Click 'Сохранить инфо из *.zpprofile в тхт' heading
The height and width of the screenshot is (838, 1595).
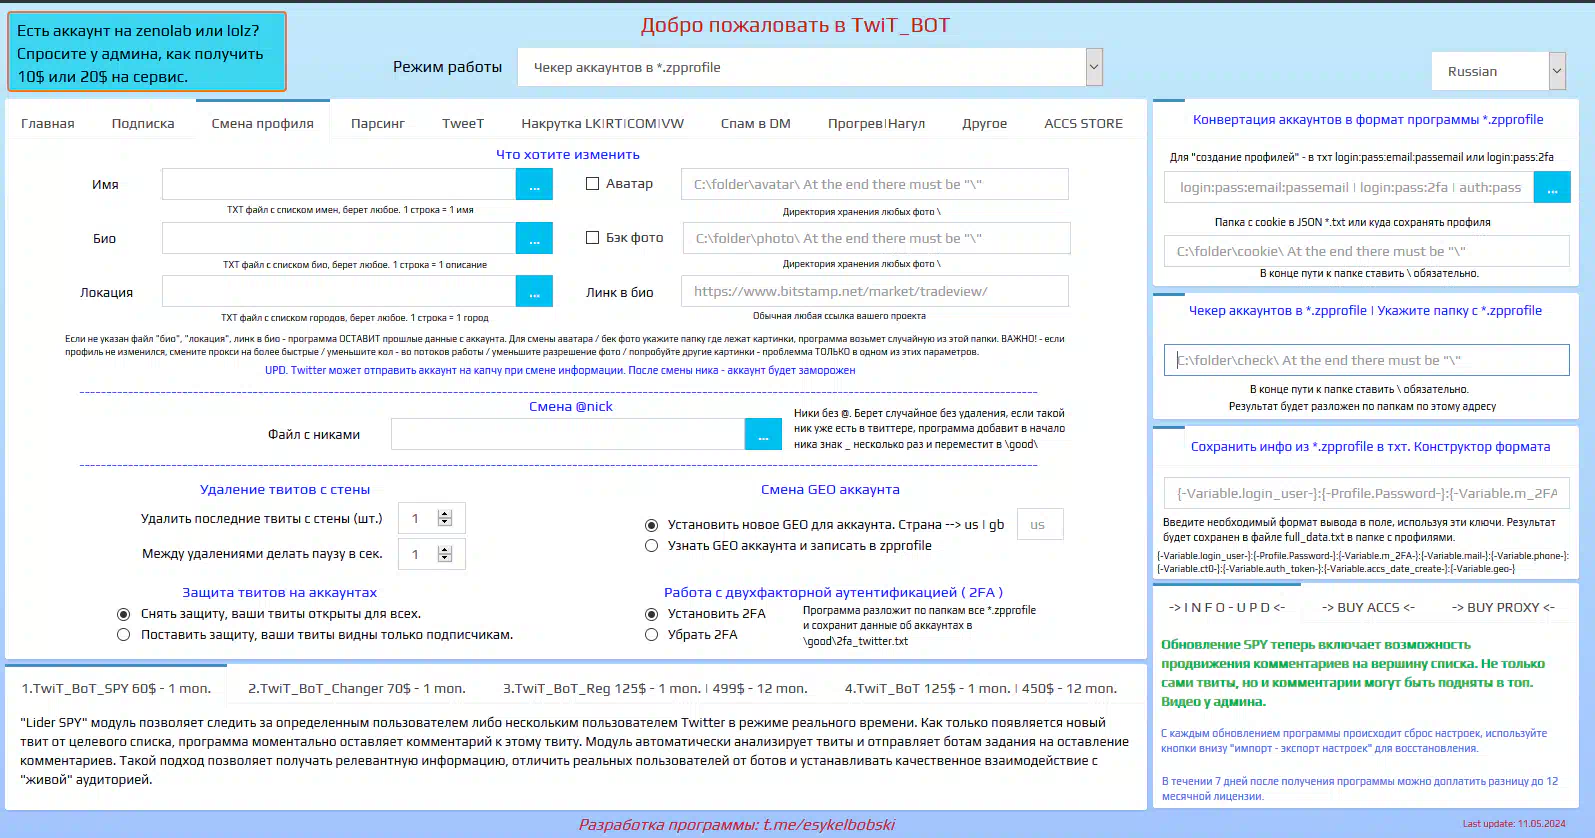point(1371,447)
